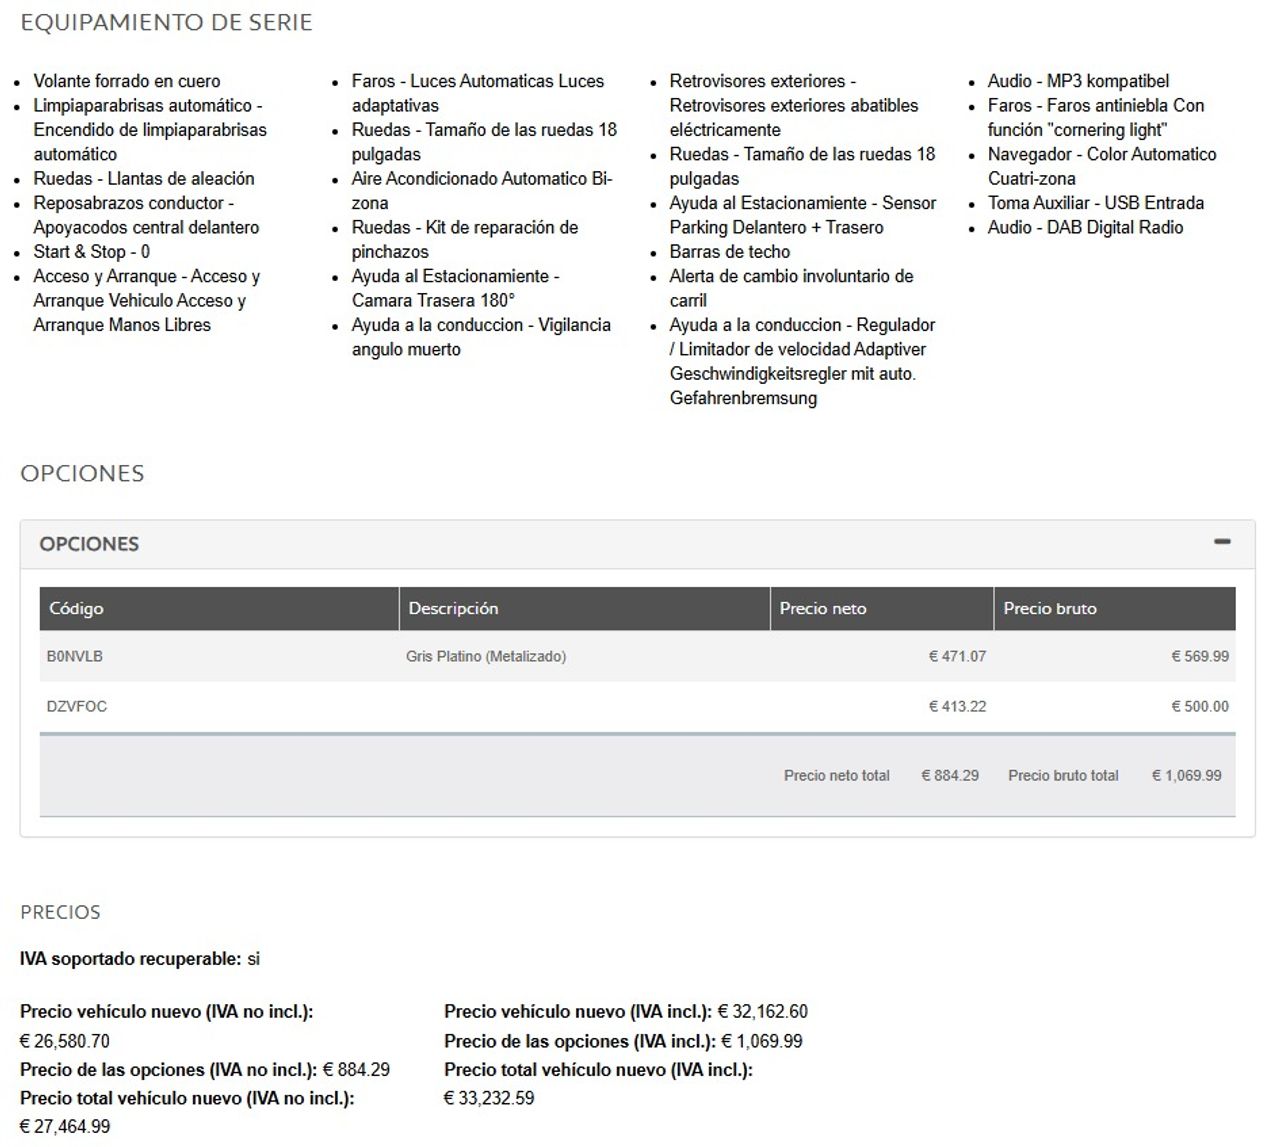Click the Precio neto column header

[x=822, y=608]
